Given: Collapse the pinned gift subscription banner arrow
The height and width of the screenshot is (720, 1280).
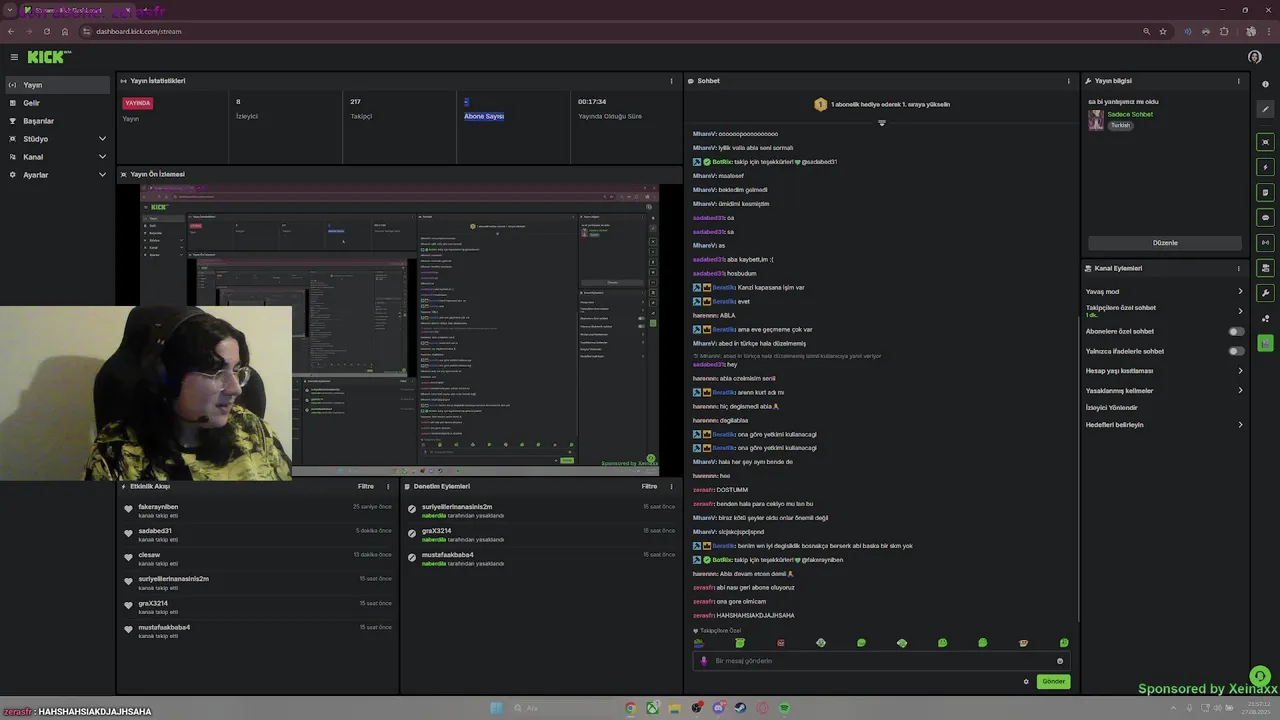Looking at the screenshot, I should [881, 123].
